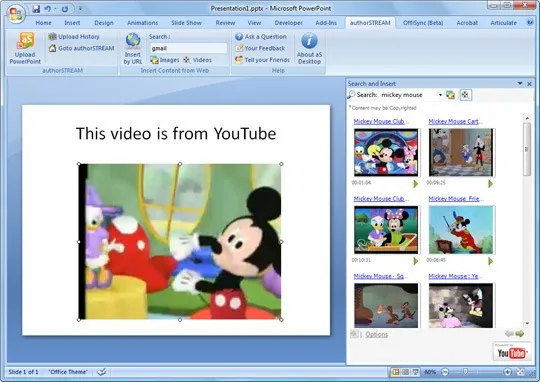This screenshot has width=540, height=382.
Task: Play the 00:09:25 video preview
Action: (x=490, y=184)
